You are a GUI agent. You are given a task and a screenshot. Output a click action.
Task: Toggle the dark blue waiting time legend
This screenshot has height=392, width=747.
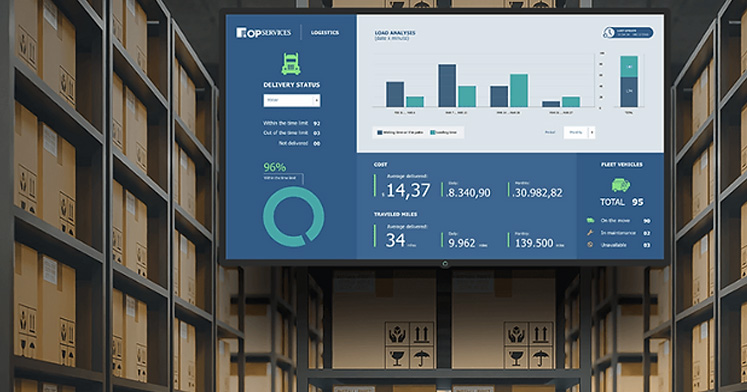coord(399,132)
